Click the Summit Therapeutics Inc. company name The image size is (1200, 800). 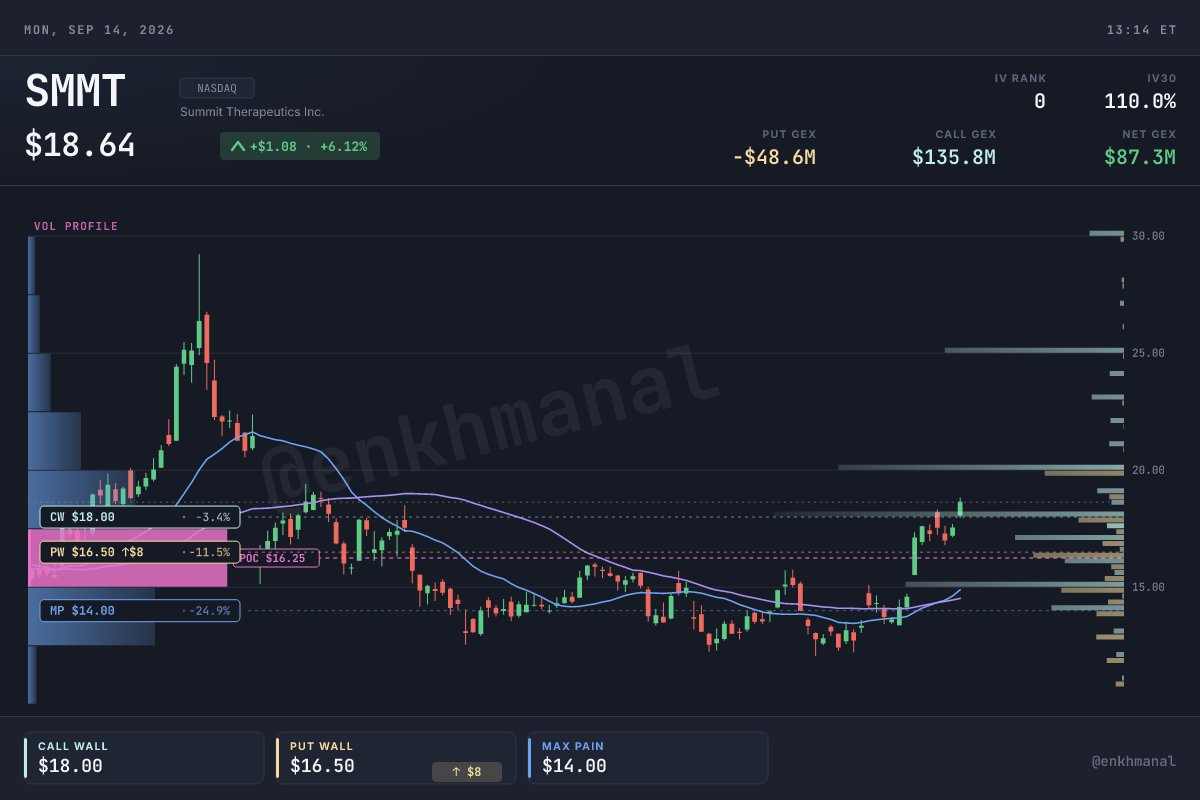click(x=252, y=112)
